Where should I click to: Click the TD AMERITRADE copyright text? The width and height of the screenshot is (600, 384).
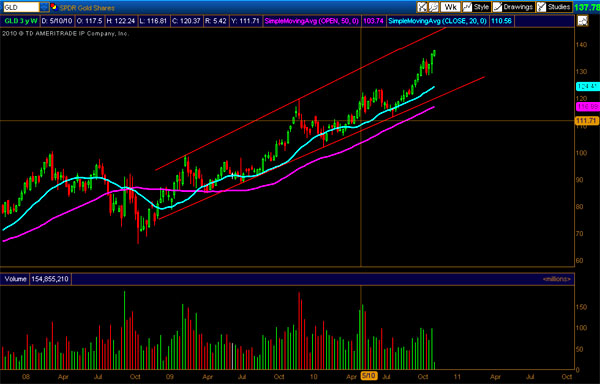point(65,34)
